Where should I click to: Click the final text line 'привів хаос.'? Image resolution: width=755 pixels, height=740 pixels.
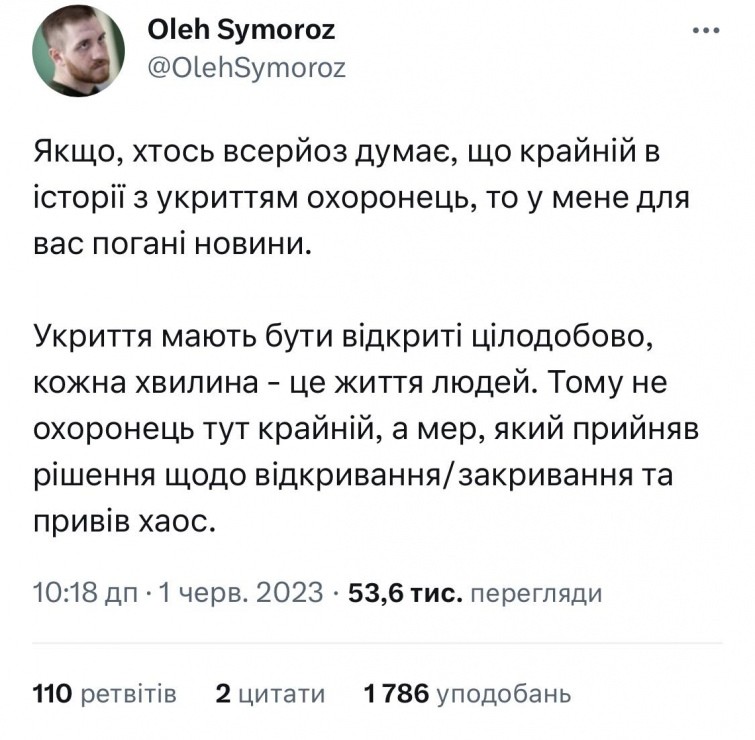pos(125,519)
